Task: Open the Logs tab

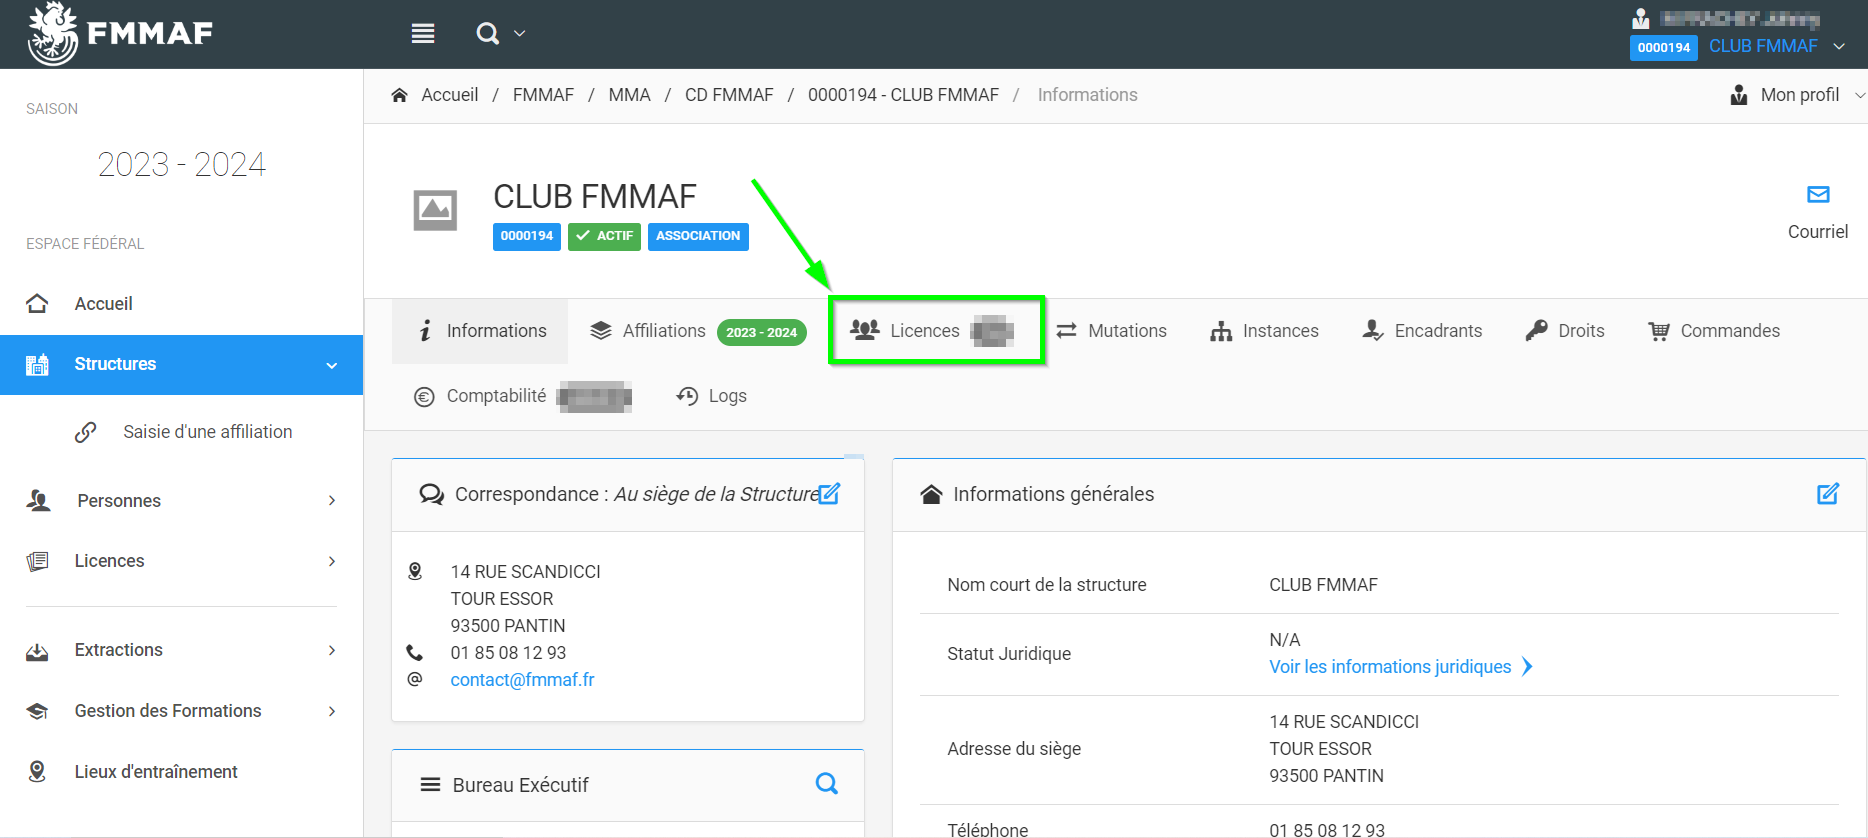Action: click(x=711, y=396)
